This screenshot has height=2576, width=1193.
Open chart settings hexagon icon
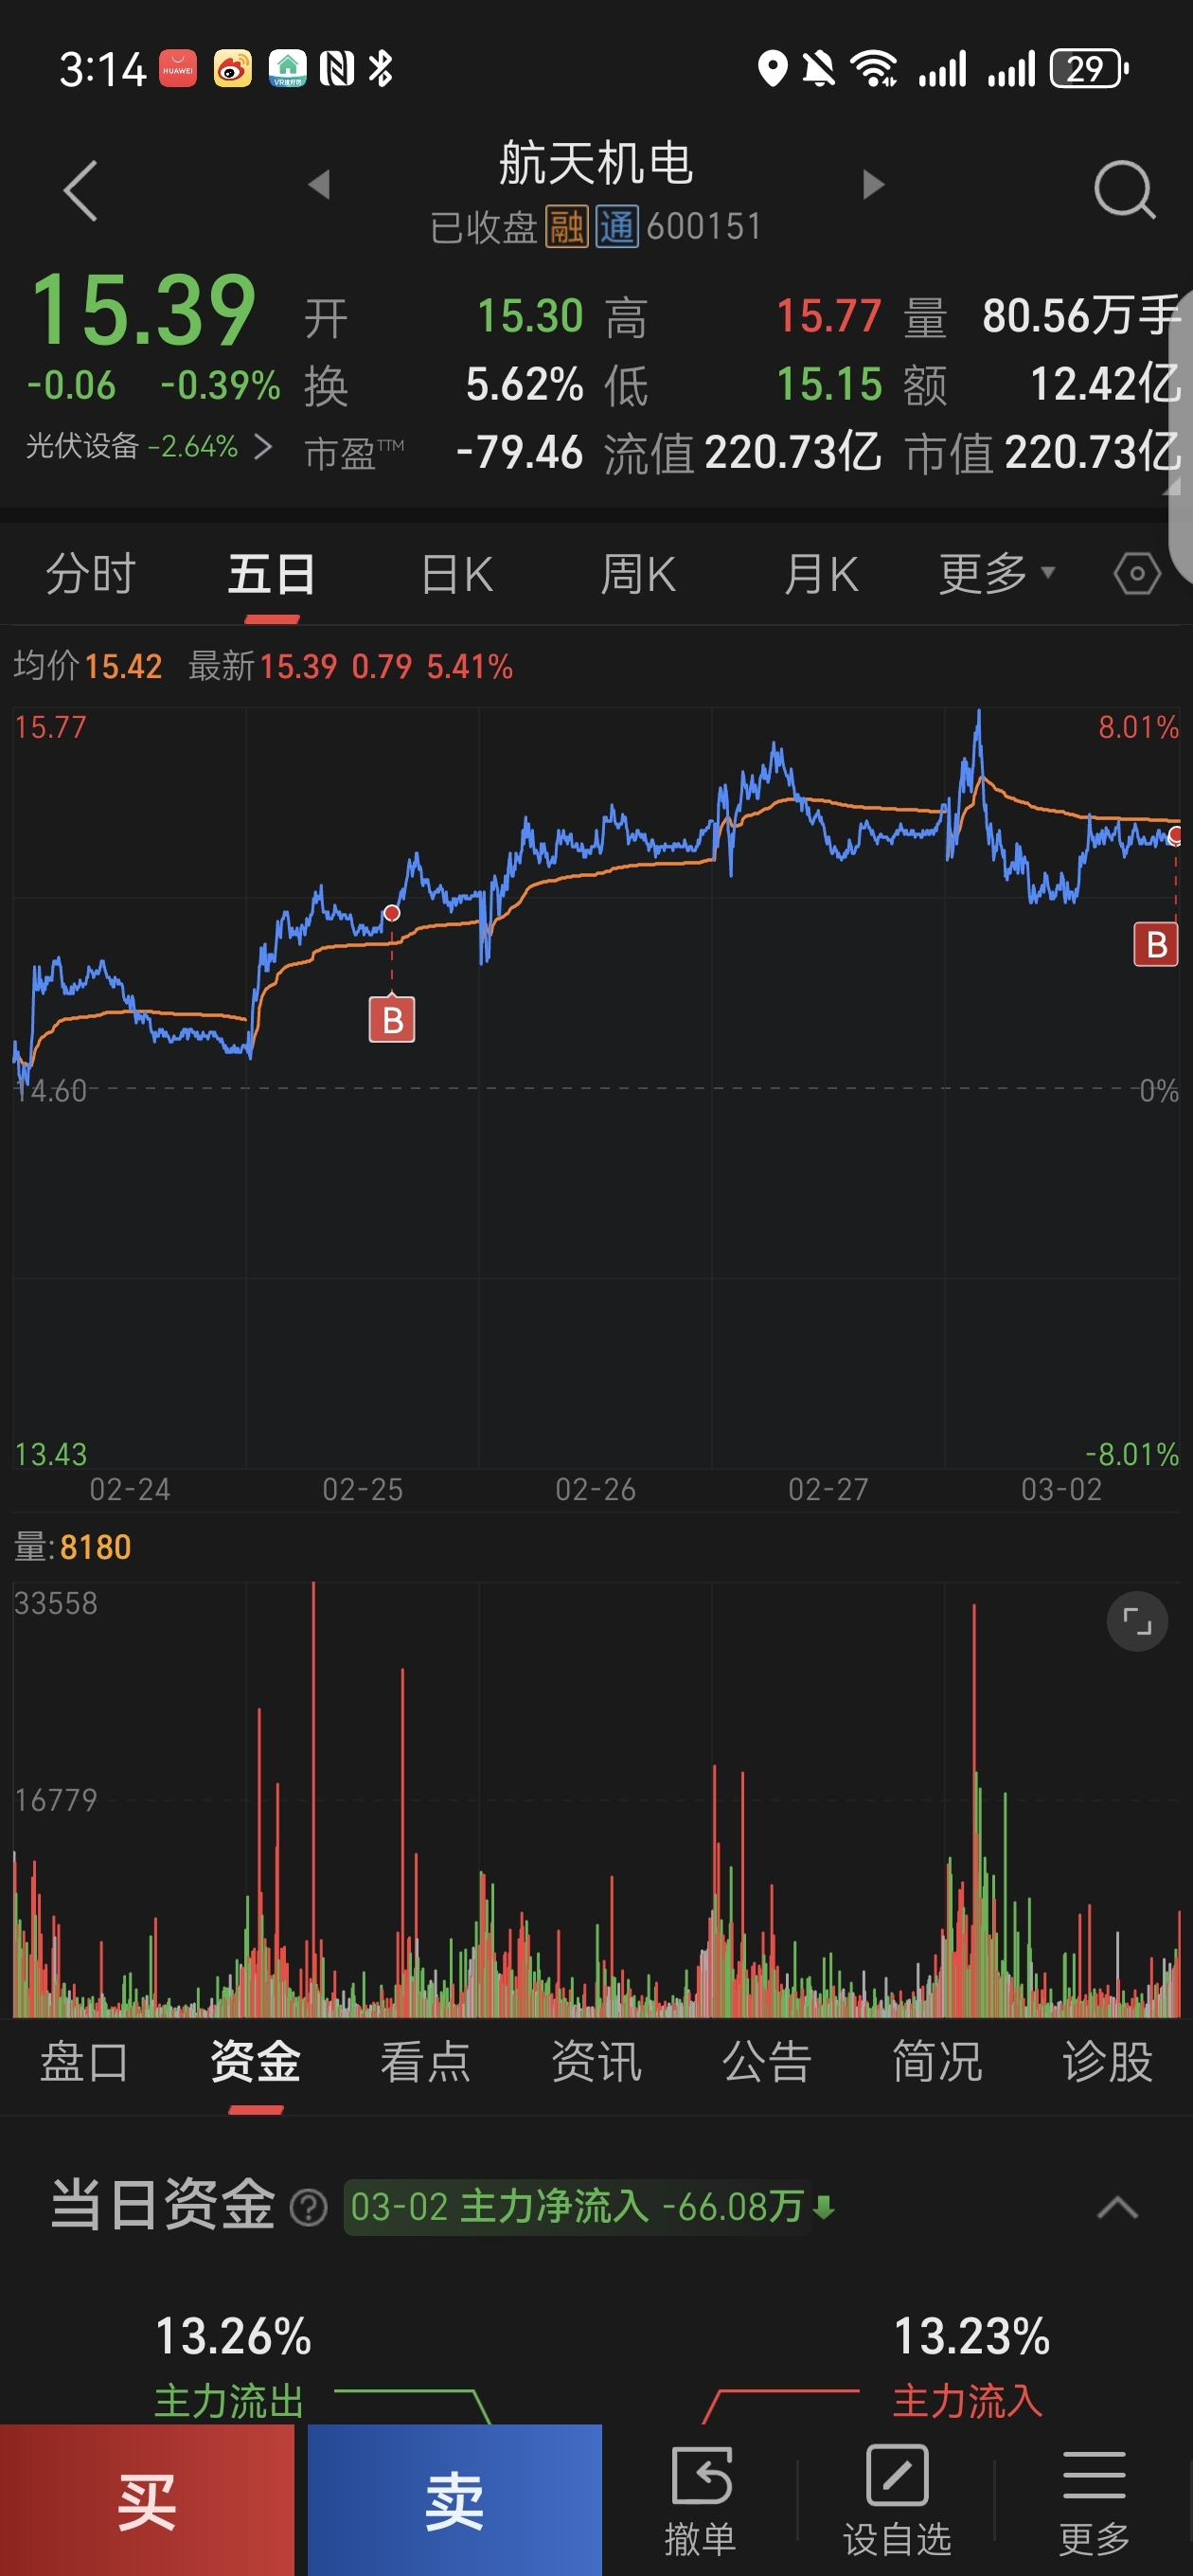point(1137,574)
